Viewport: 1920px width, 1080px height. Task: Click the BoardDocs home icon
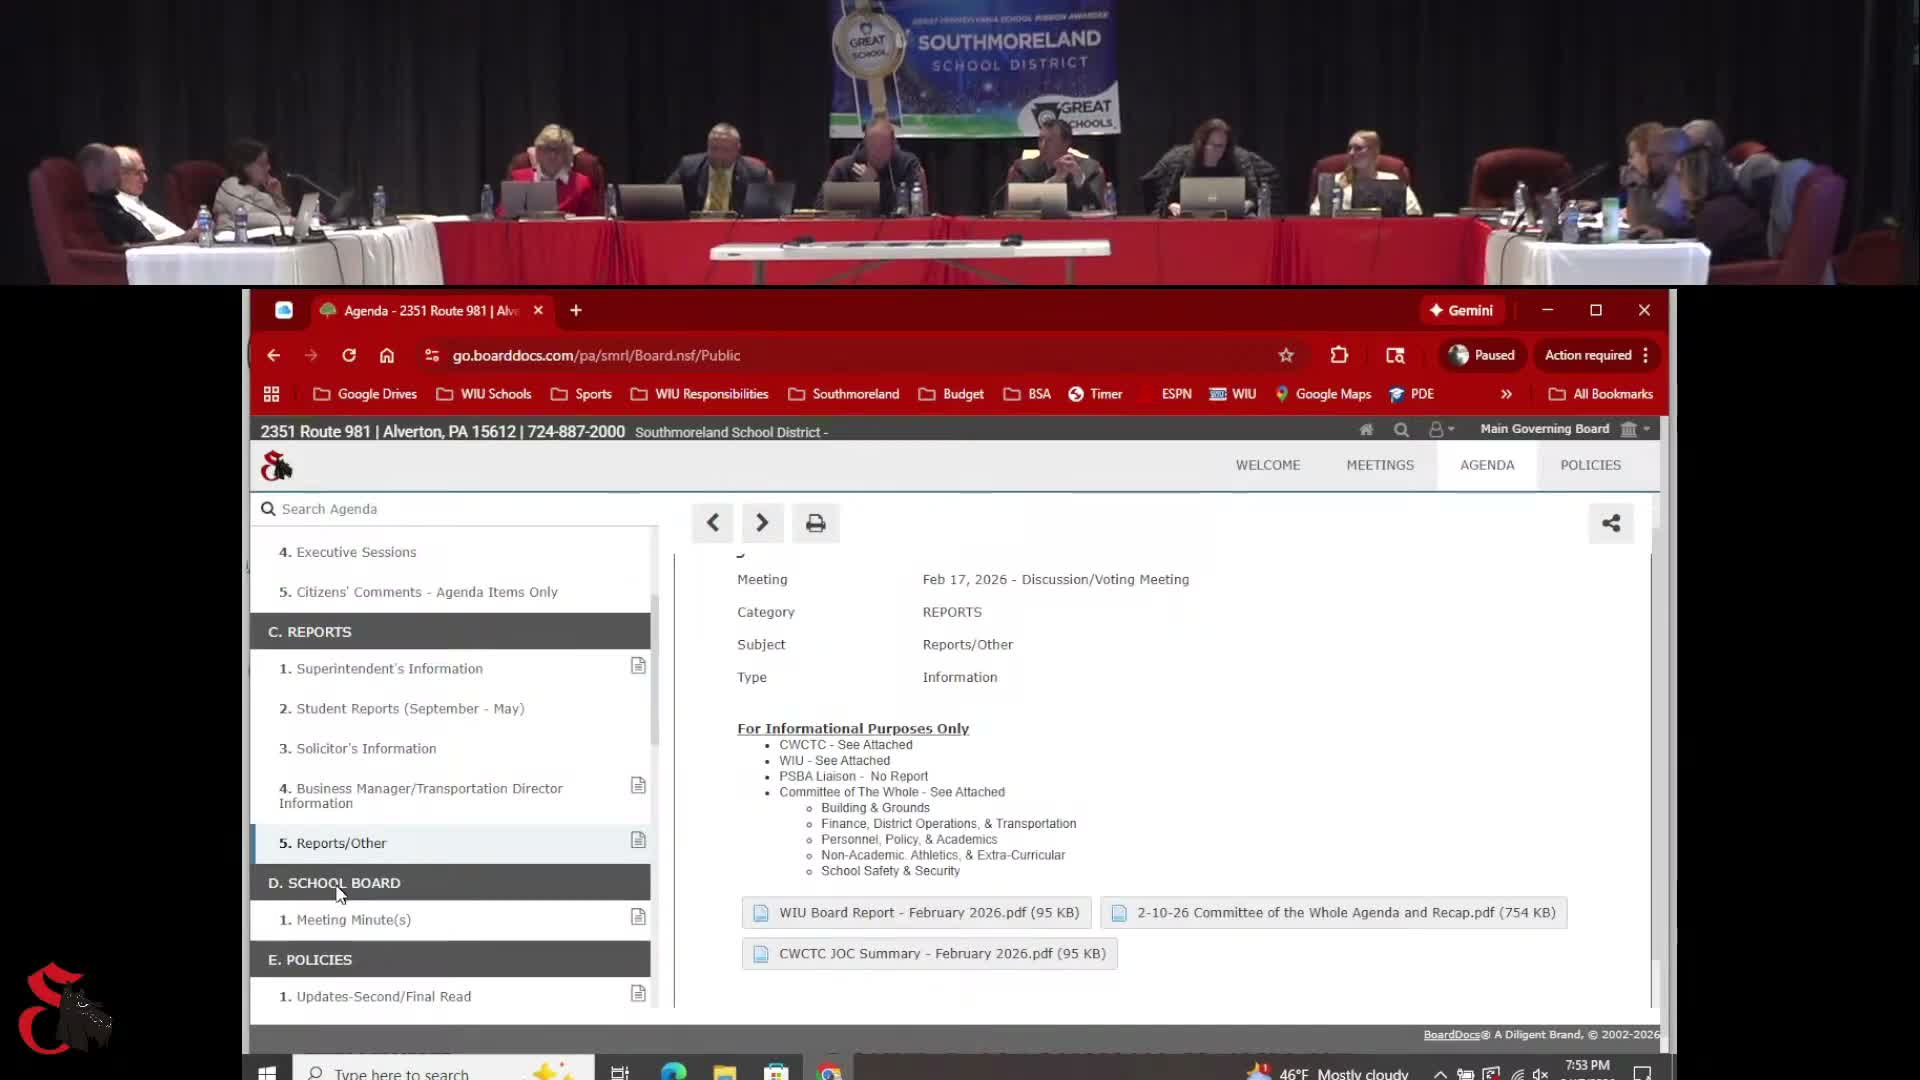[x=1366, y=430]
